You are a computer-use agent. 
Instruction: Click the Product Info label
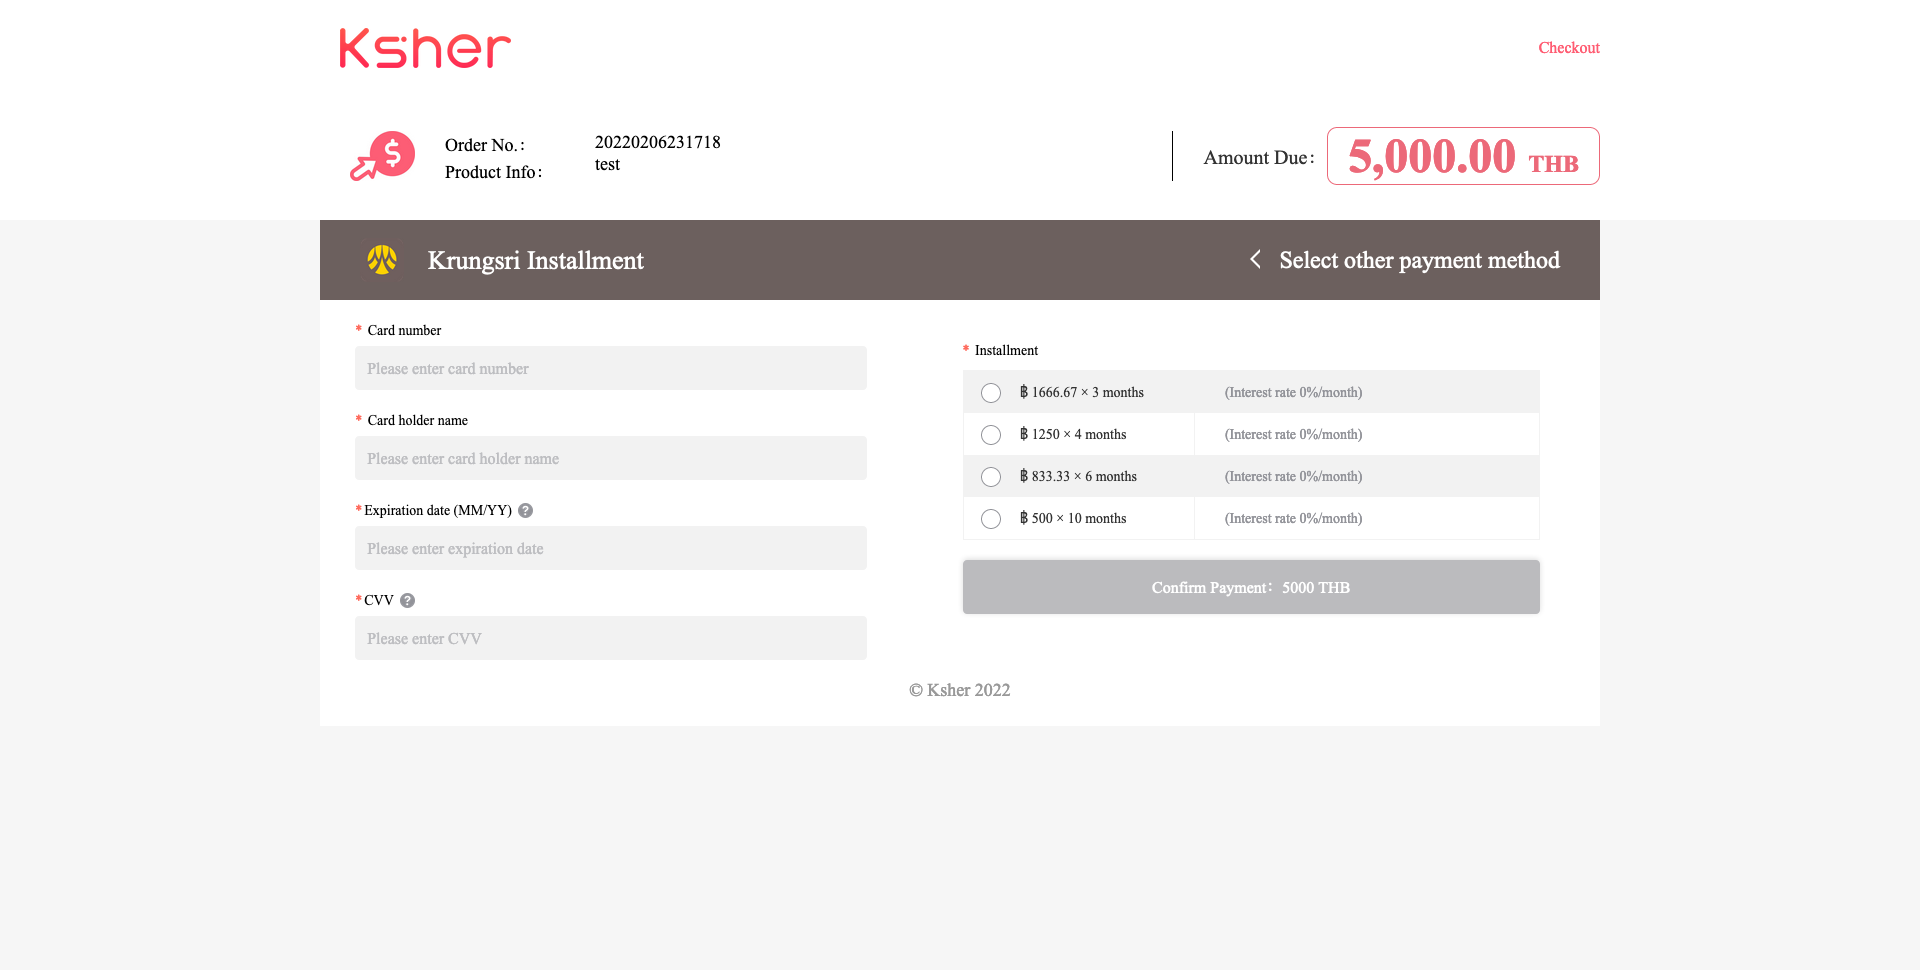tap(494, 172)
